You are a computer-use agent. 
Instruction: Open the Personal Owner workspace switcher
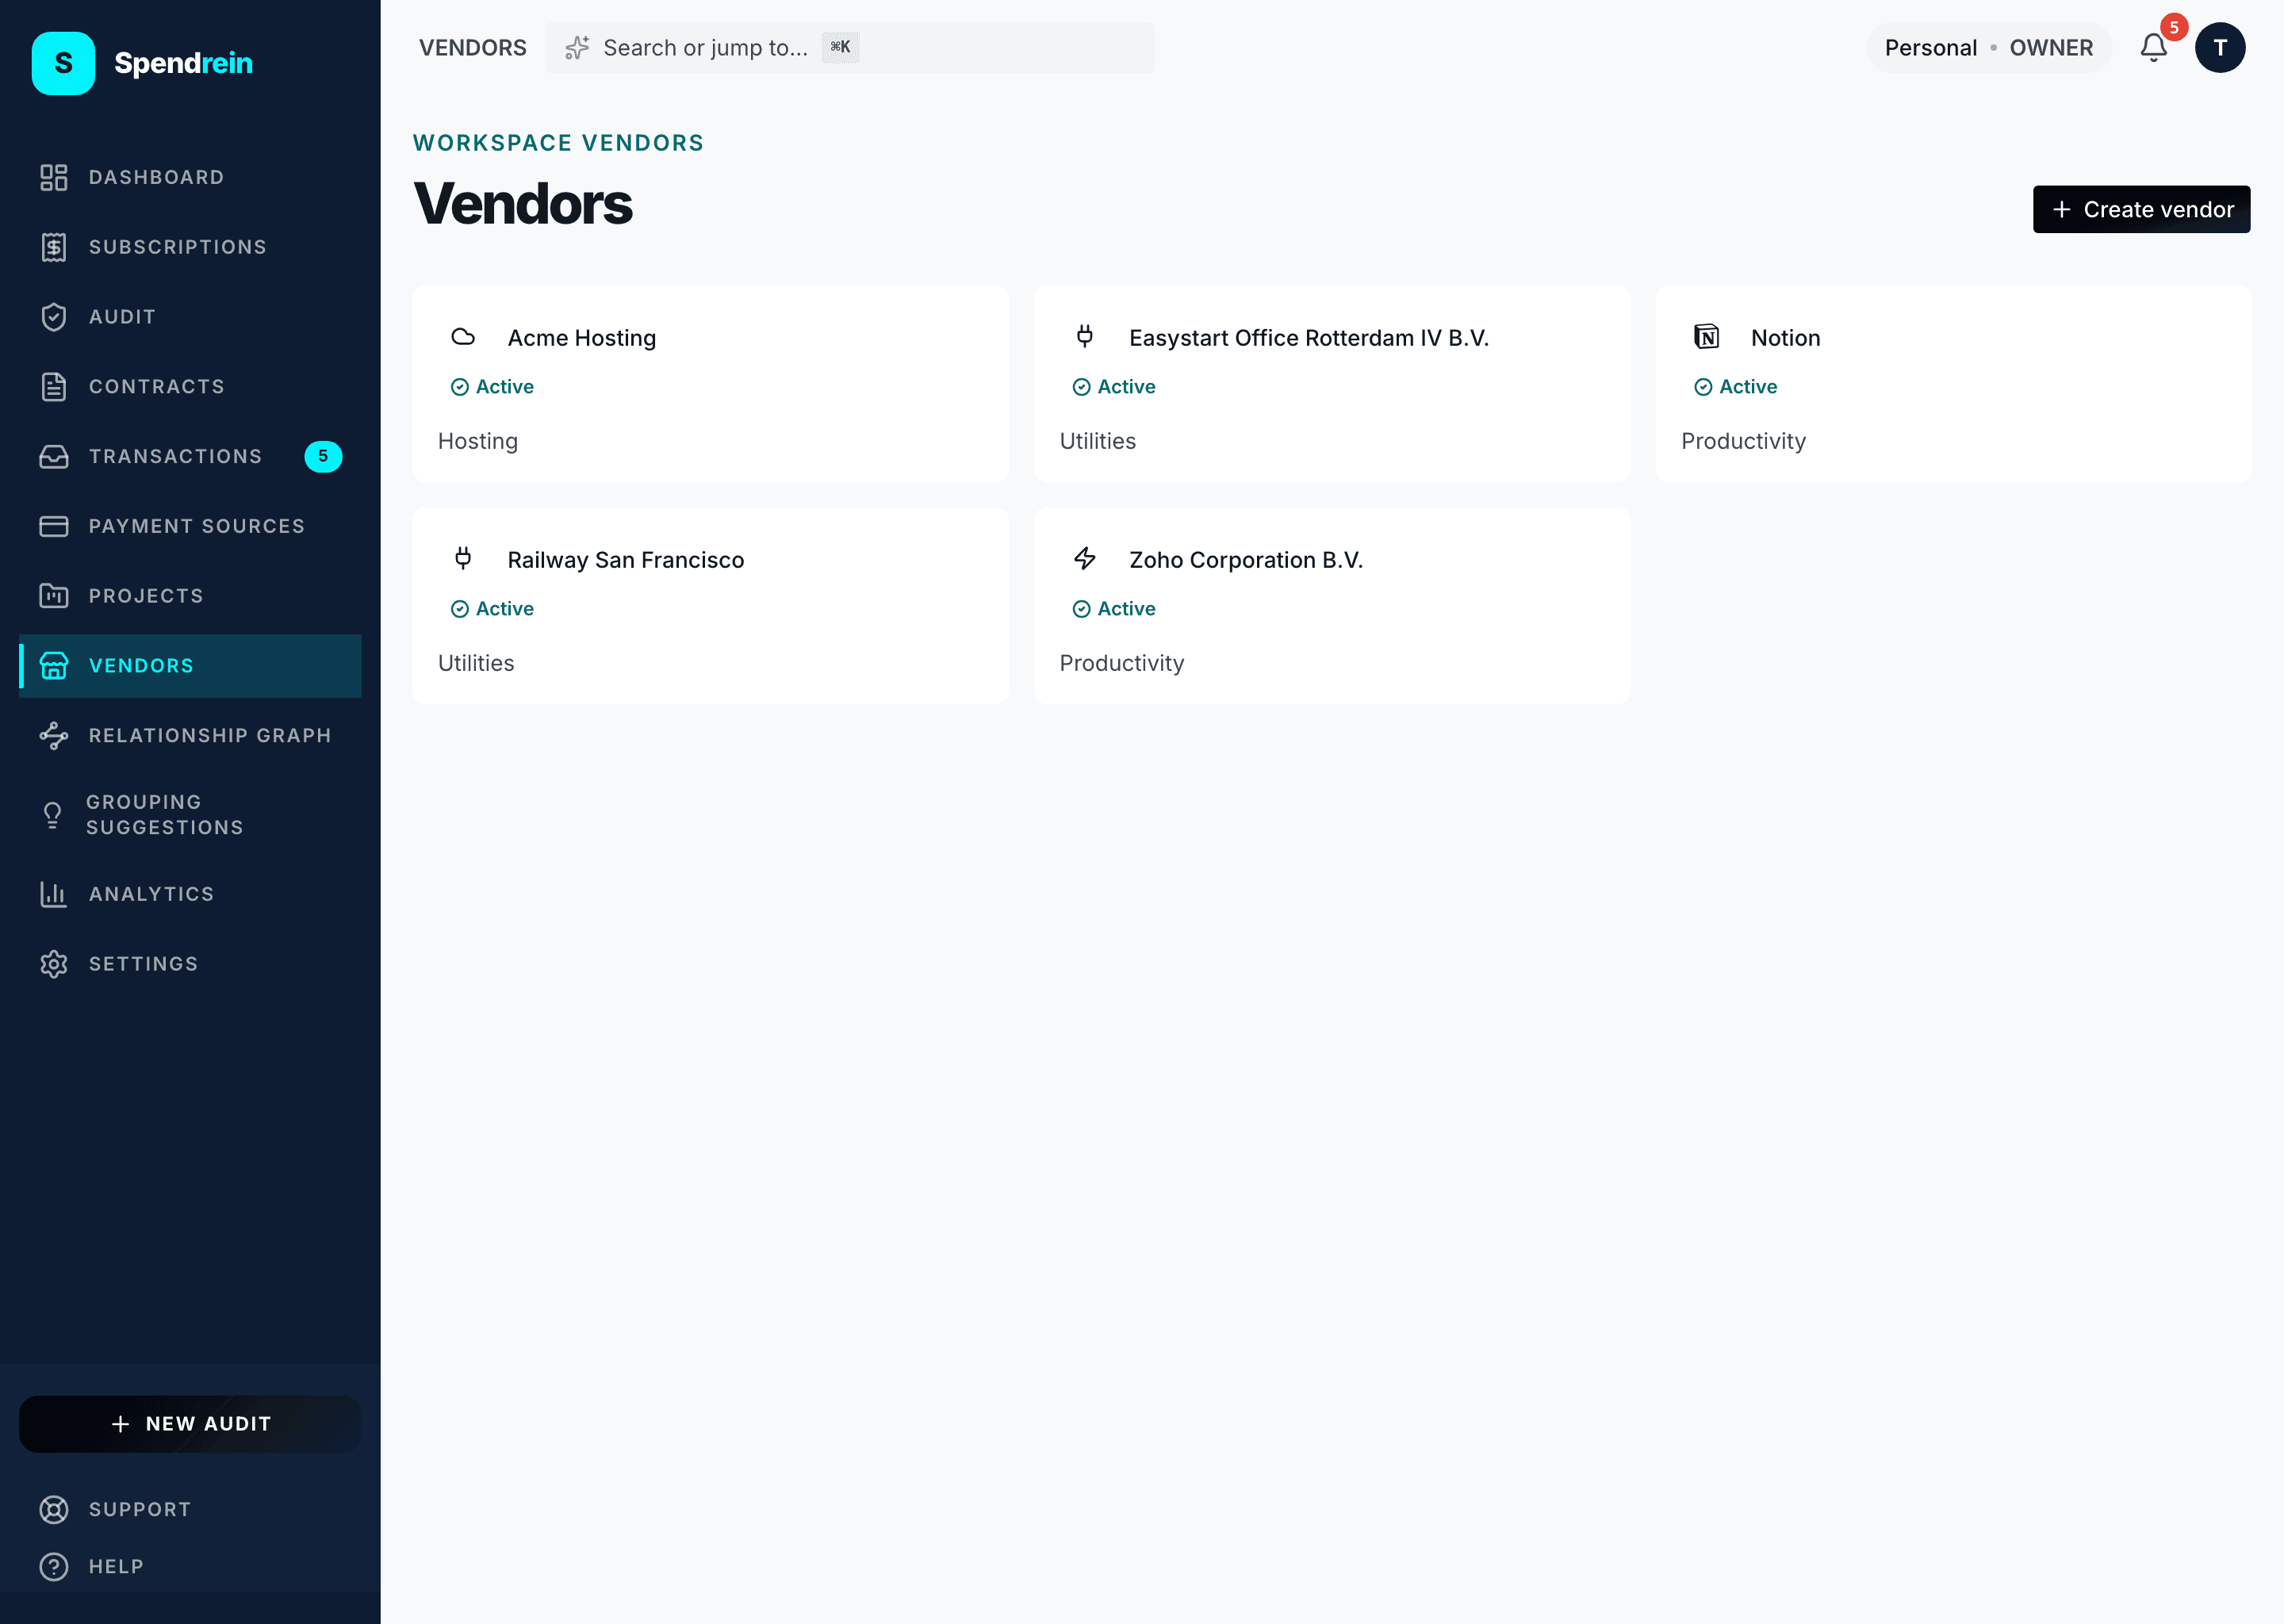pyautogui.click(x=1988, y=48)
